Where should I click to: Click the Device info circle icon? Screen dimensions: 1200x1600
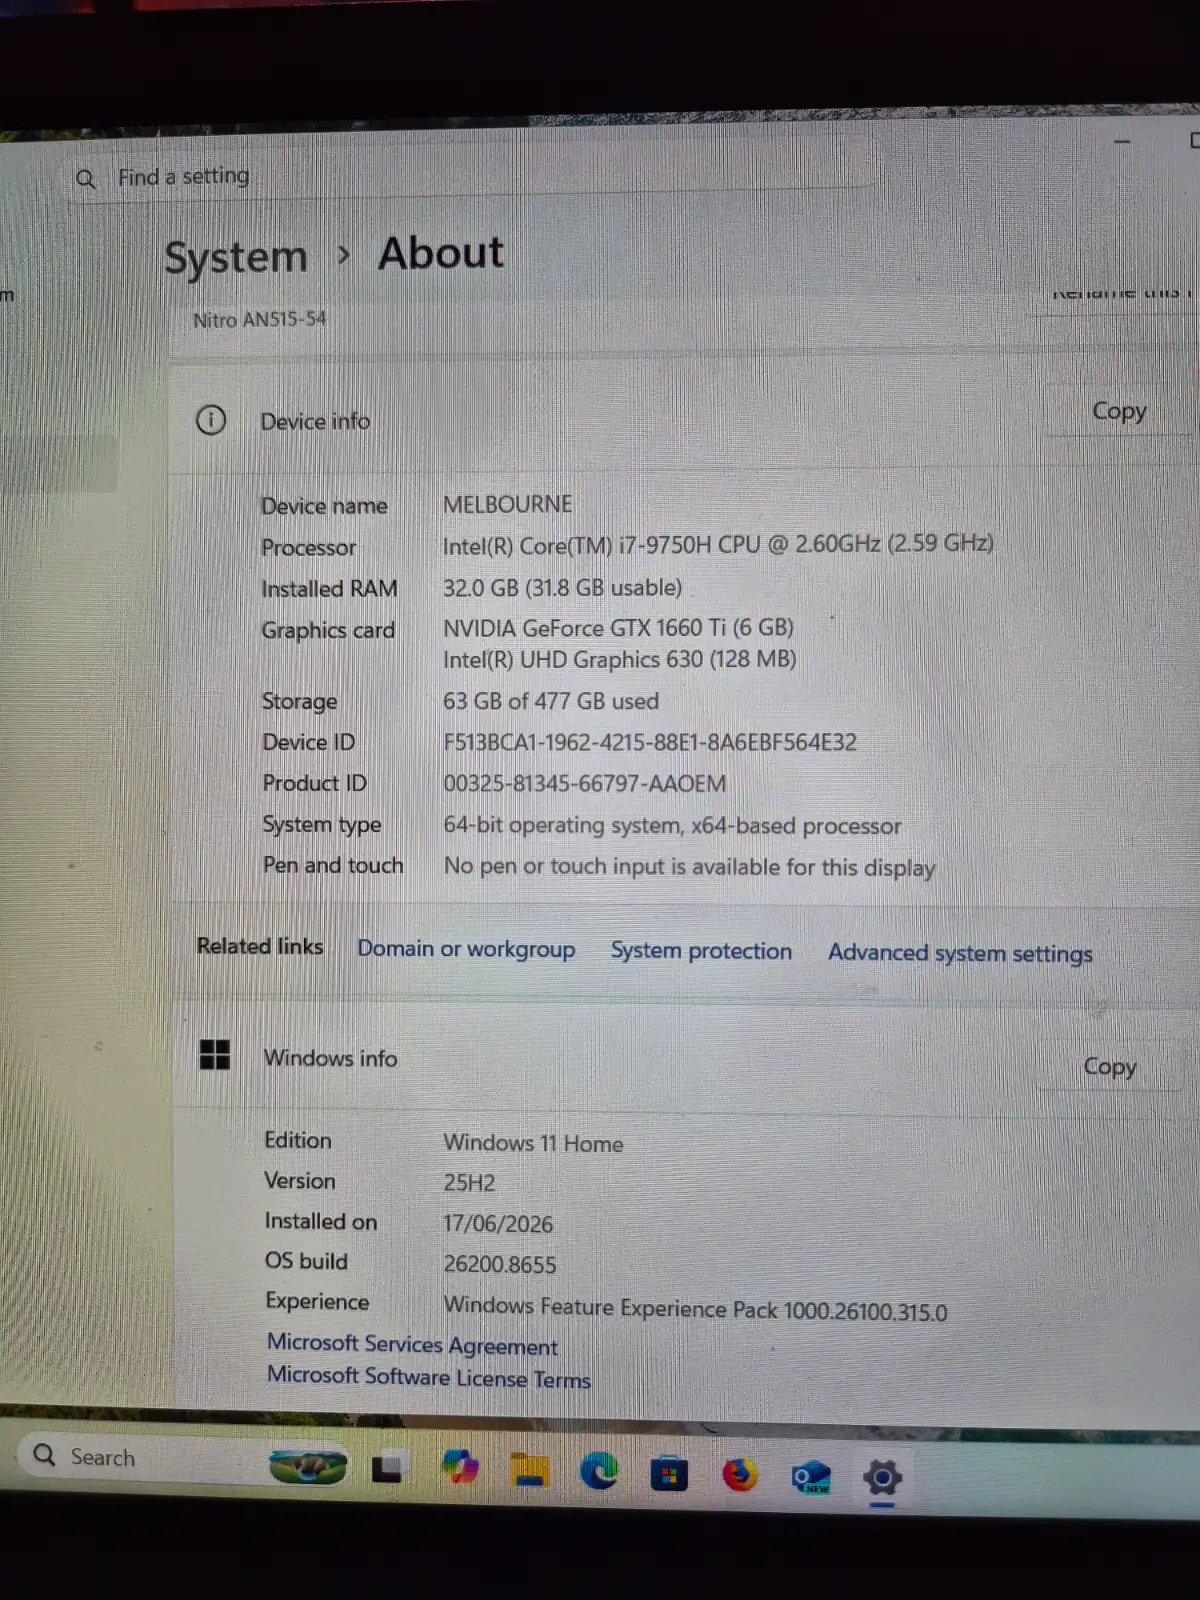coord(211,420)
